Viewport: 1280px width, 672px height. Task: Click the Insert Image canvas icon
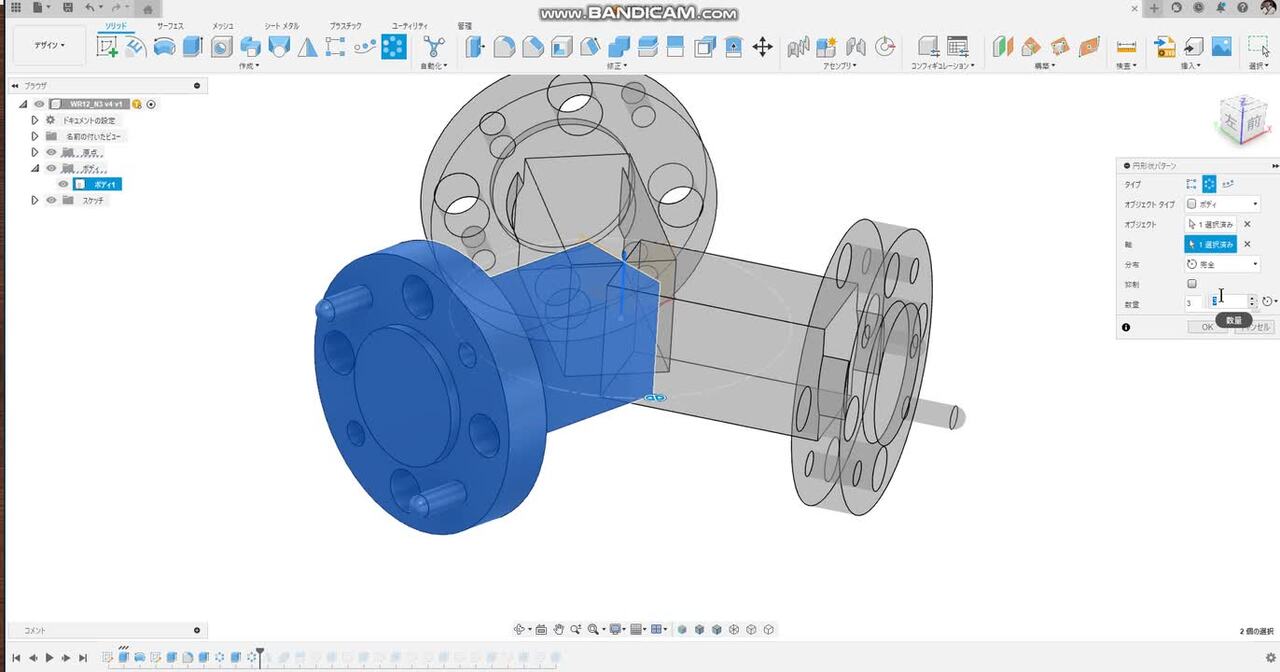[x=1221, y=46]
